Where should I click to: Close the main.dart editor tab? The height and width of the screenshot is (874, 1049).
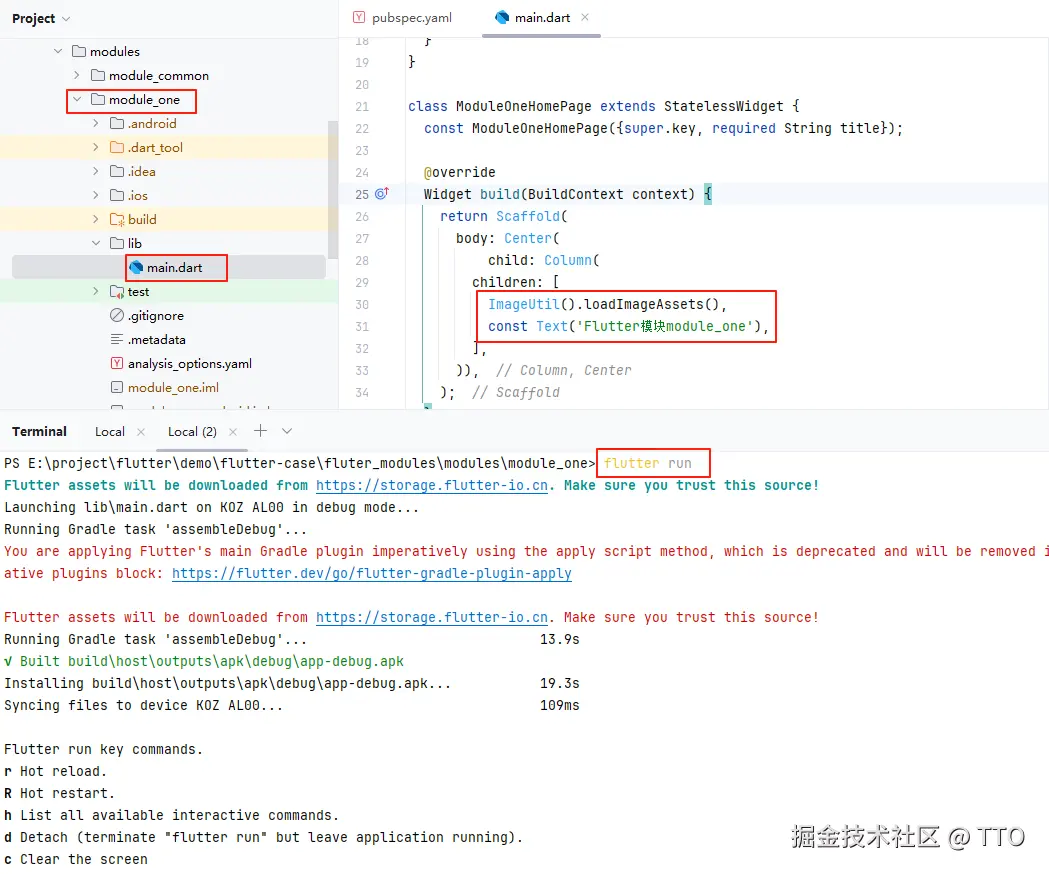coord(585,17)
